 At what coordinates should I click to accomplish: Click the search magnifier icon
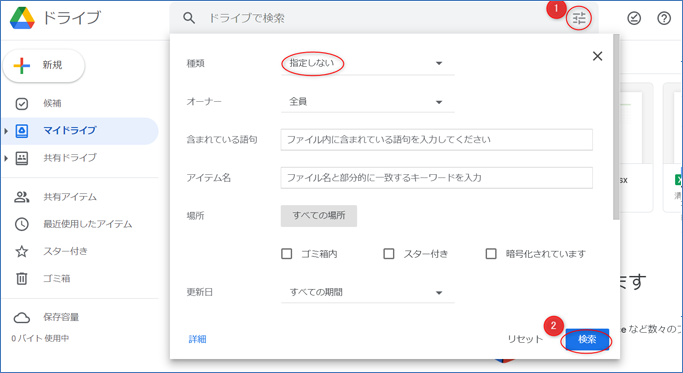click(189, 18)
